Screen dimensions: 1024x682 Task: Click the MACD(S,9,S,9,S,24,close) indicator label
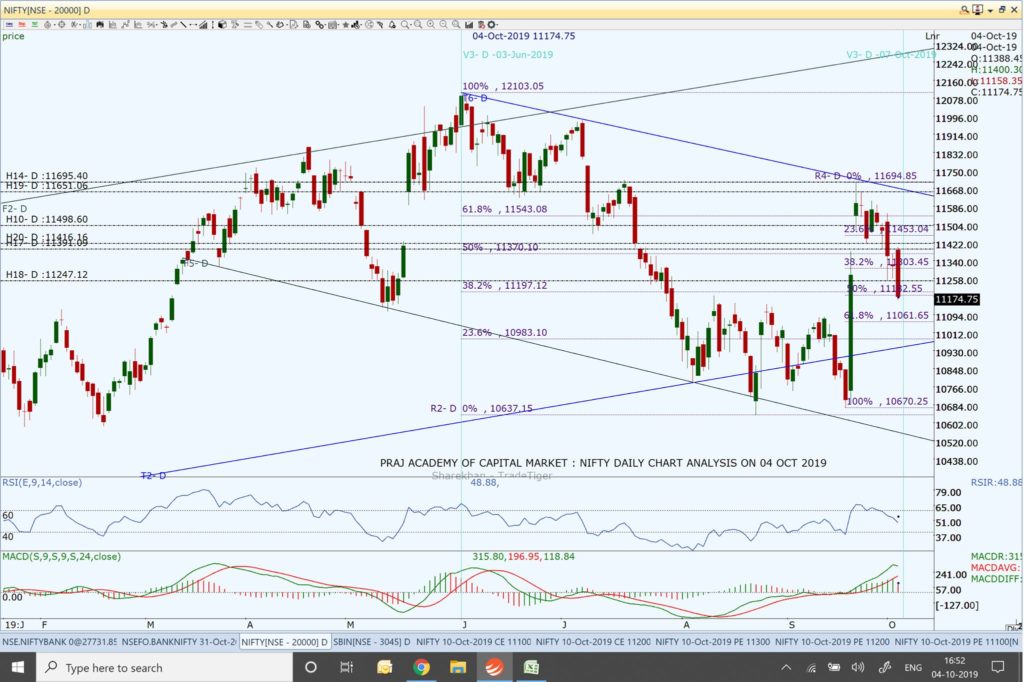(61, 557)
